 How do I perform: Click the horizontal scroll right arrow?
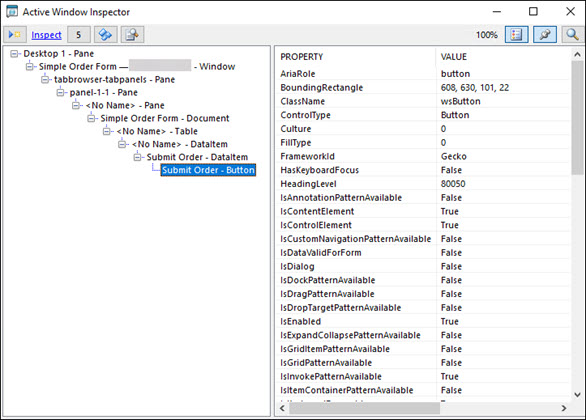click(564, 408)
